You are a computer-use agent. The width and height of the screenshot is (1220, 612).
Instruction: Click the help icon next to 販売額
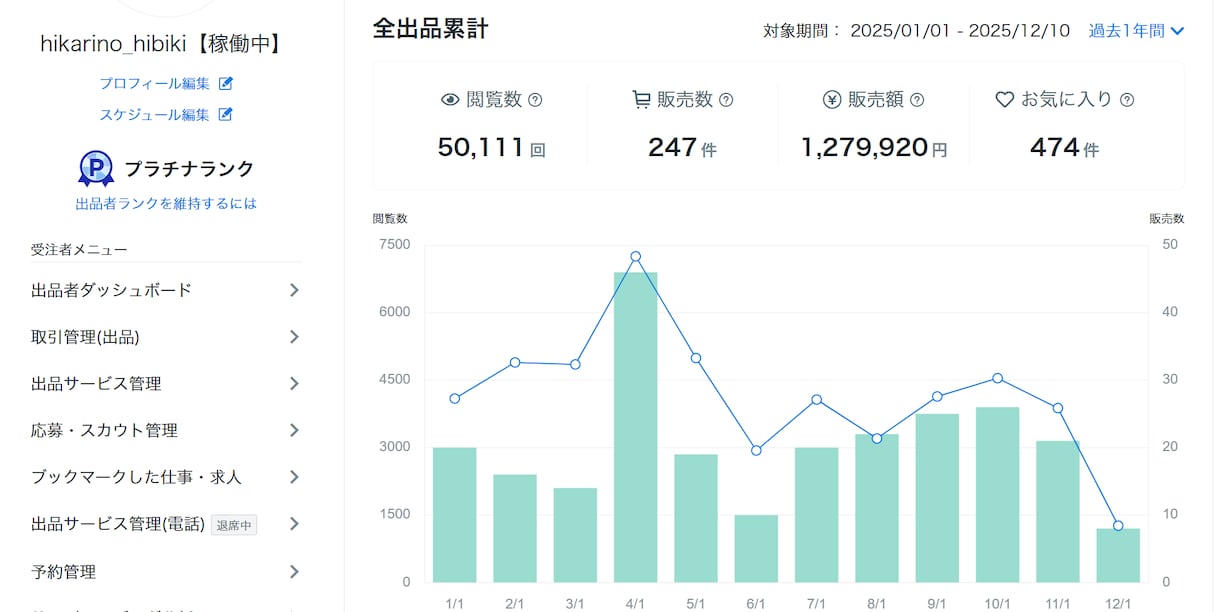(917, 100)
